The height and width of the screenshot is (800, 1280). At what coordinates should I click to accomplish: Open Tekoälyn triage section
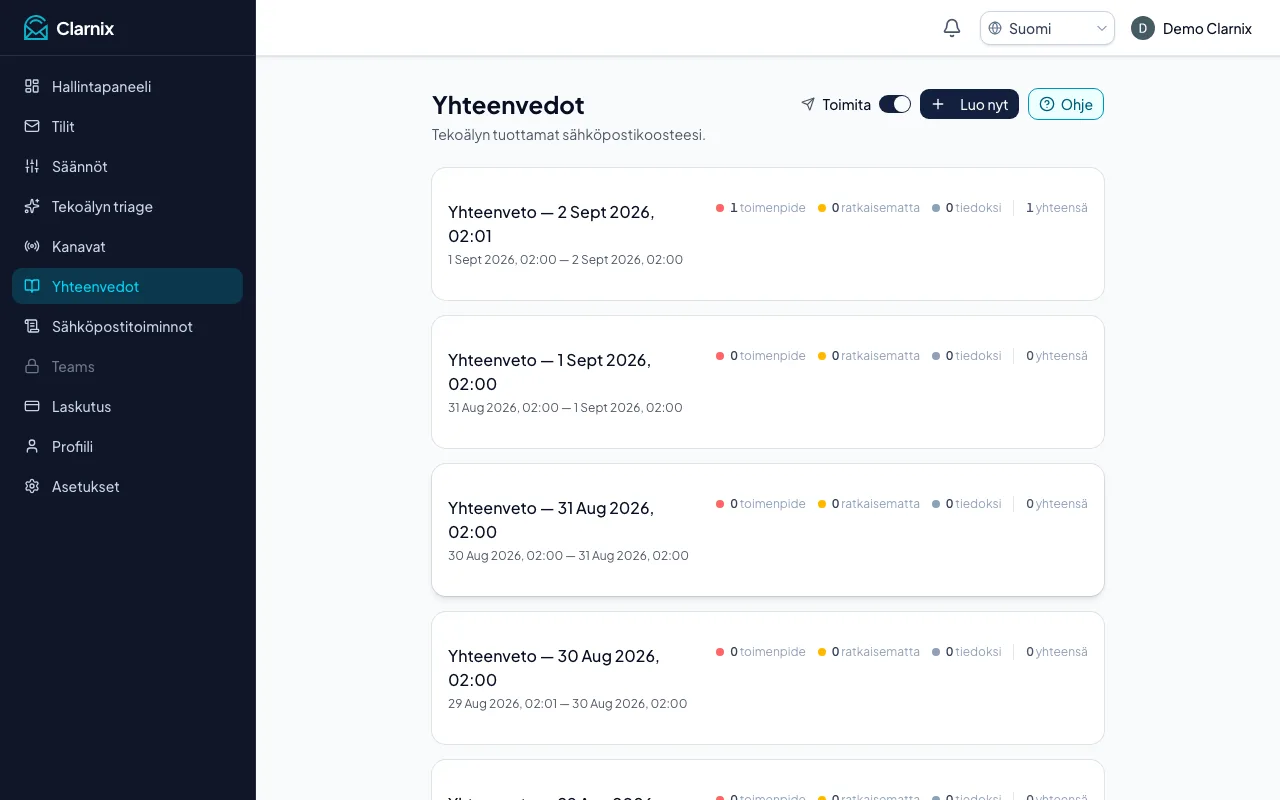click(127, 206)
